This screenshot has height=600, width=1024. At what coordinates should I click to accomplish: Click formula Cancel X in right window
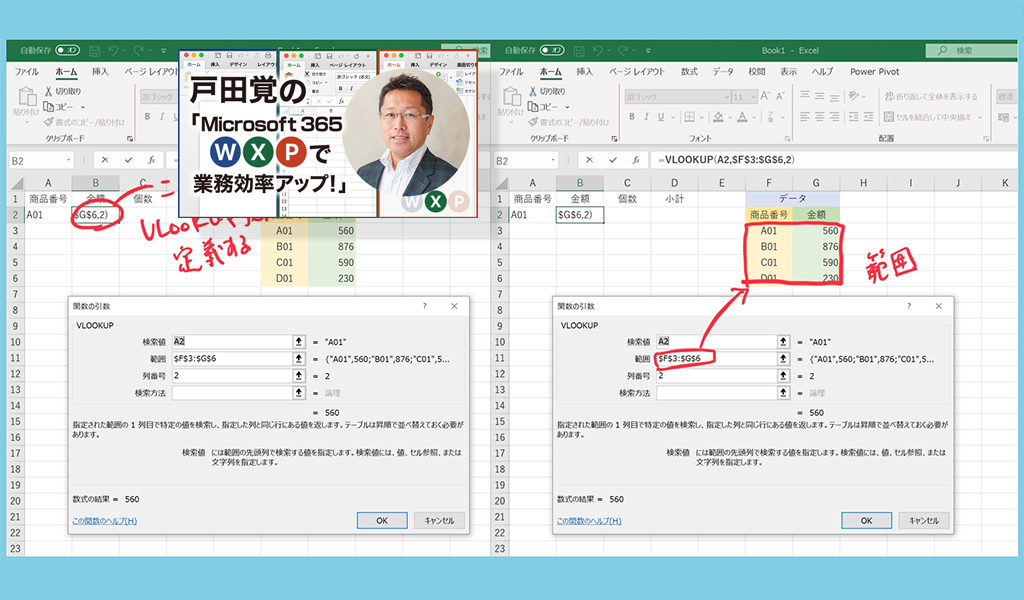tap(589, 160)
